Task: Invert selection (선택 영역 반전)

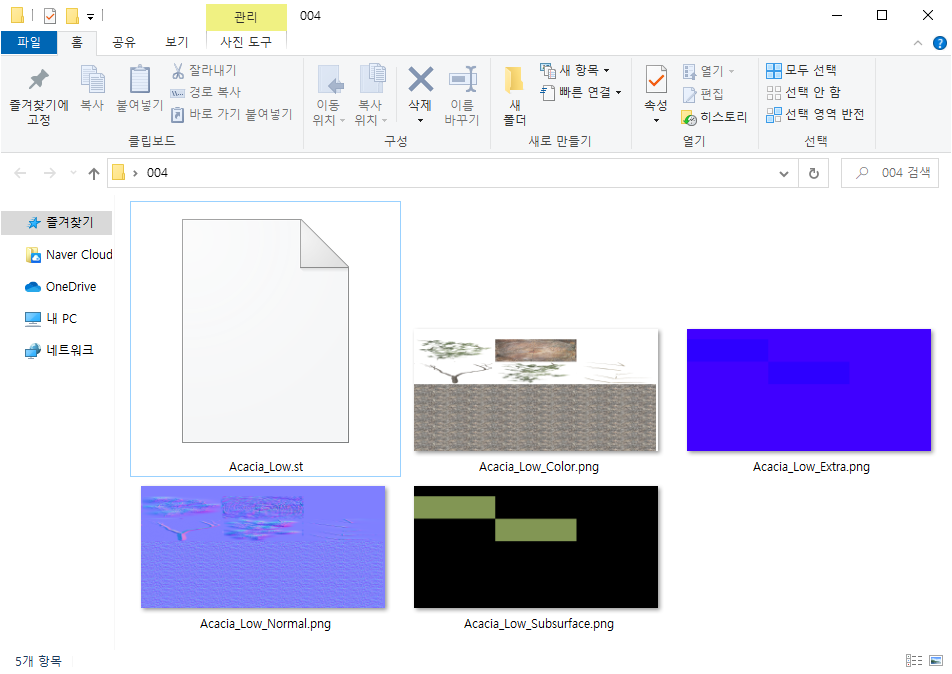Action: tap(815, 114)
